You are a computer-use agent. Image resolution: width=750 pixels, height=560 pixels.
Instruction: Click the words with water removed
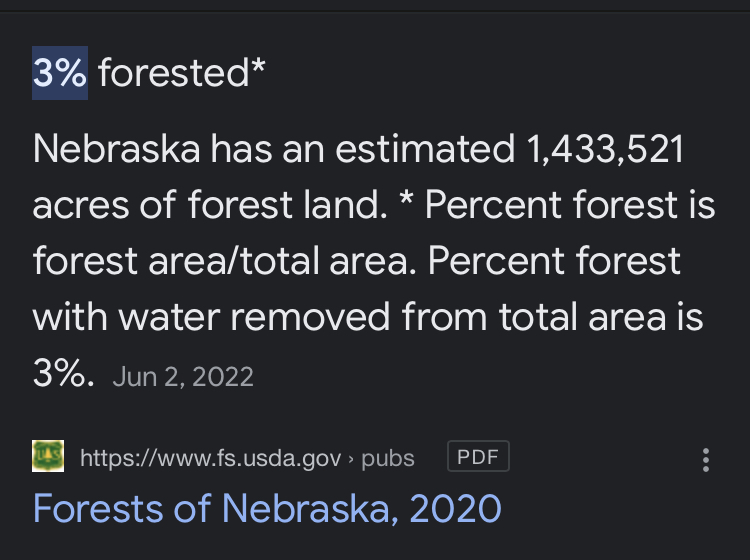pos(211,317)
